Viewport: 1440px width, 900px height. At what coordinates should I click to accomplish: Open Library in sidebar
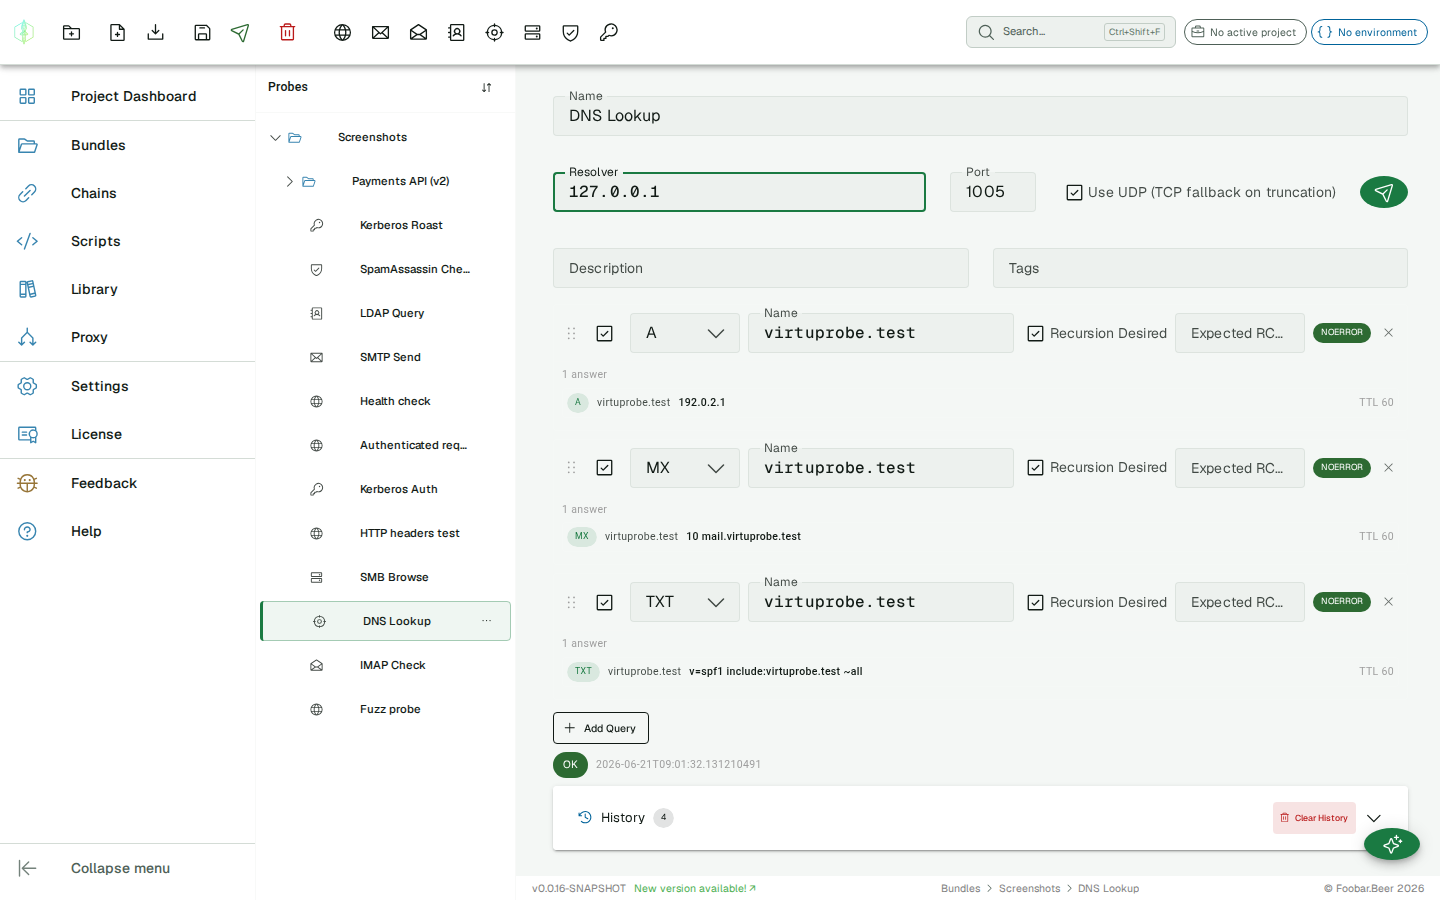pos(127,289)
